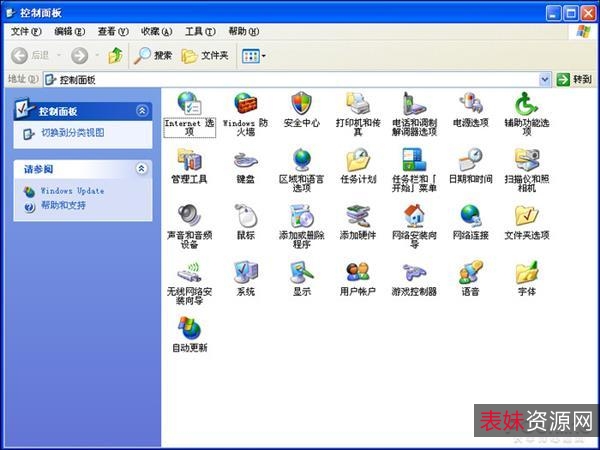Click the forward arrow toolbar button

(80, 56)
